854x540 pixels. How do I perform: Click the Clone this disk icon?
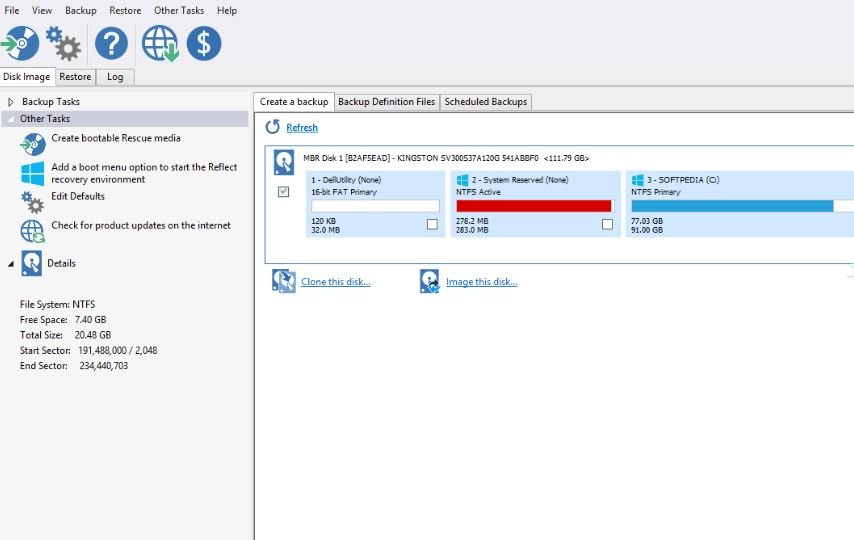(x=284, y=281)
